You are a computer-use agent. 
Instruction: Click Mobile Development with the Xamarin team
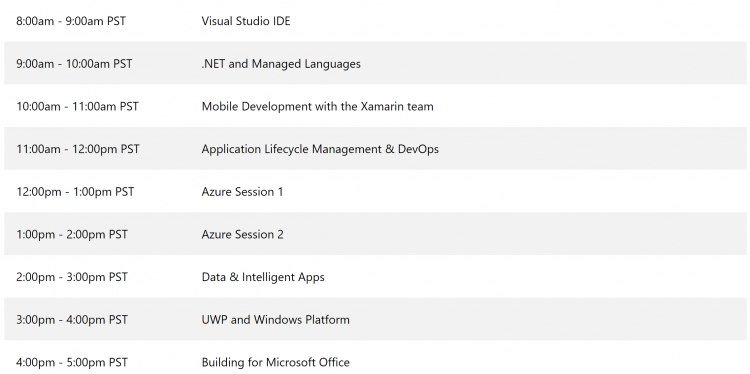318,106
